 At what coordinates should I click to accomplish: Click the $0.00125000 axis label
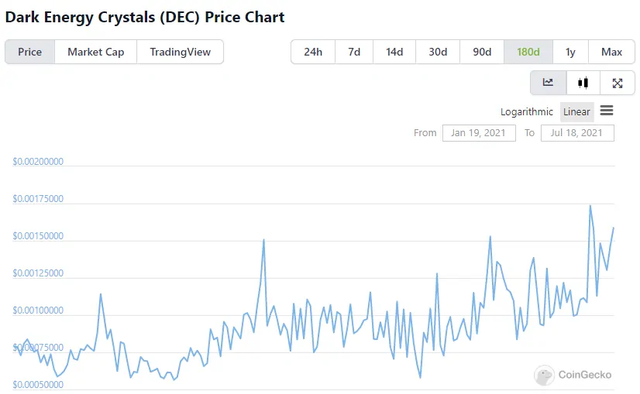point(38,273)
